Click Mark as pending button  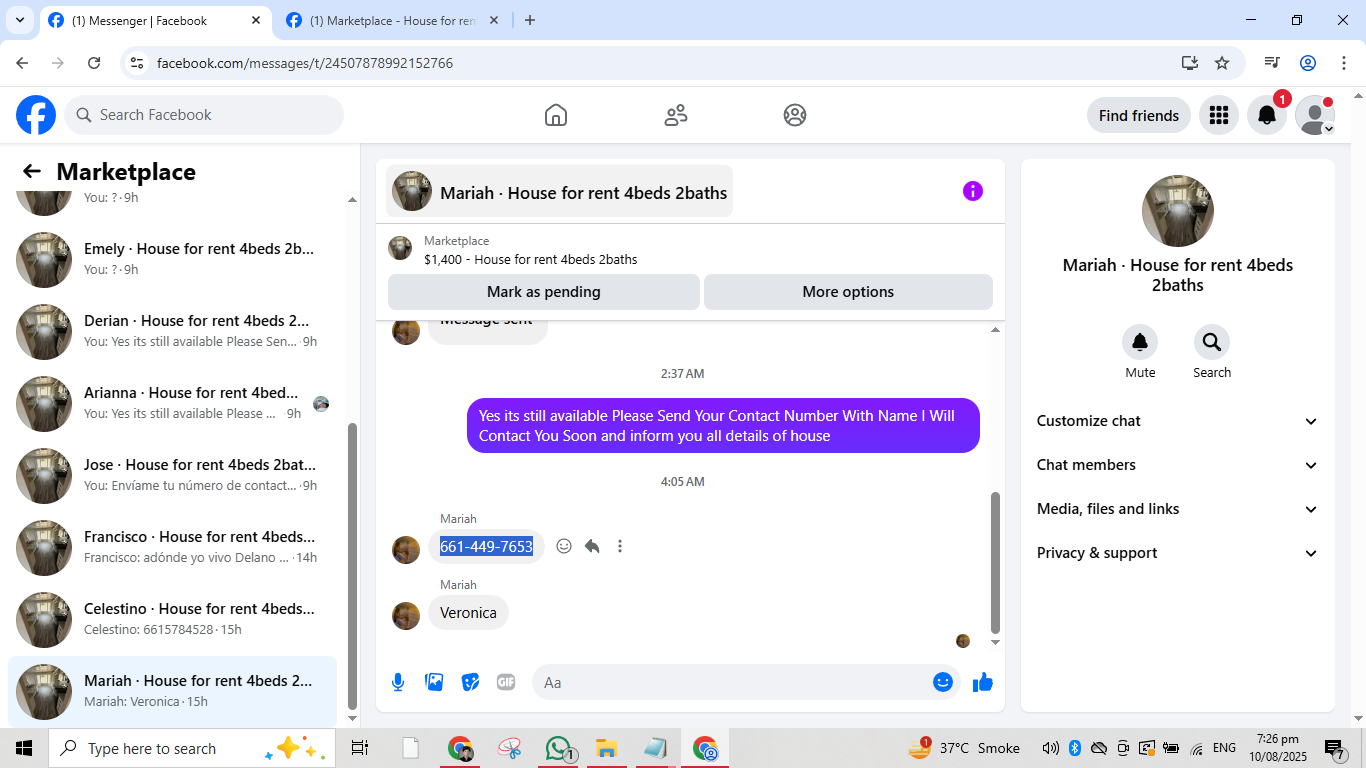click(x=544, y=292)
